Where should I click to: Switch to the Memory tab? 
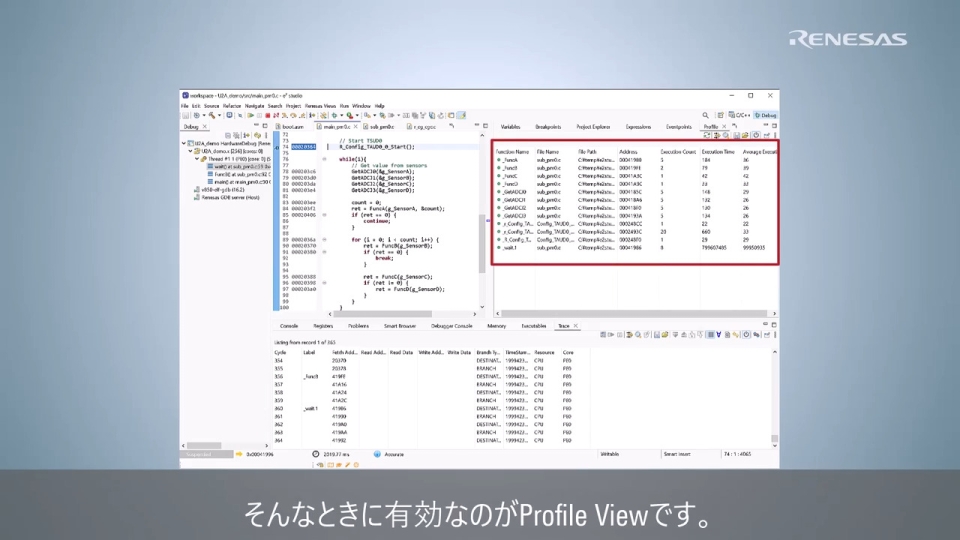(497, 326)
